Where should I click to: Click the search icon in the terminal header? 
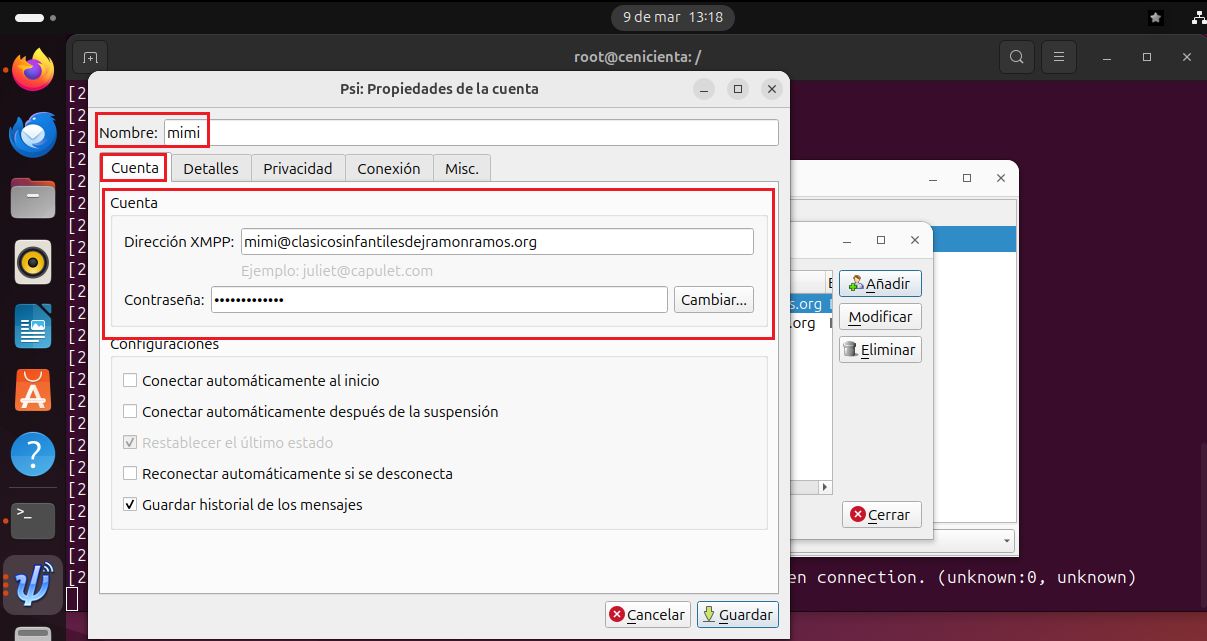click(x=1016, y=57)
